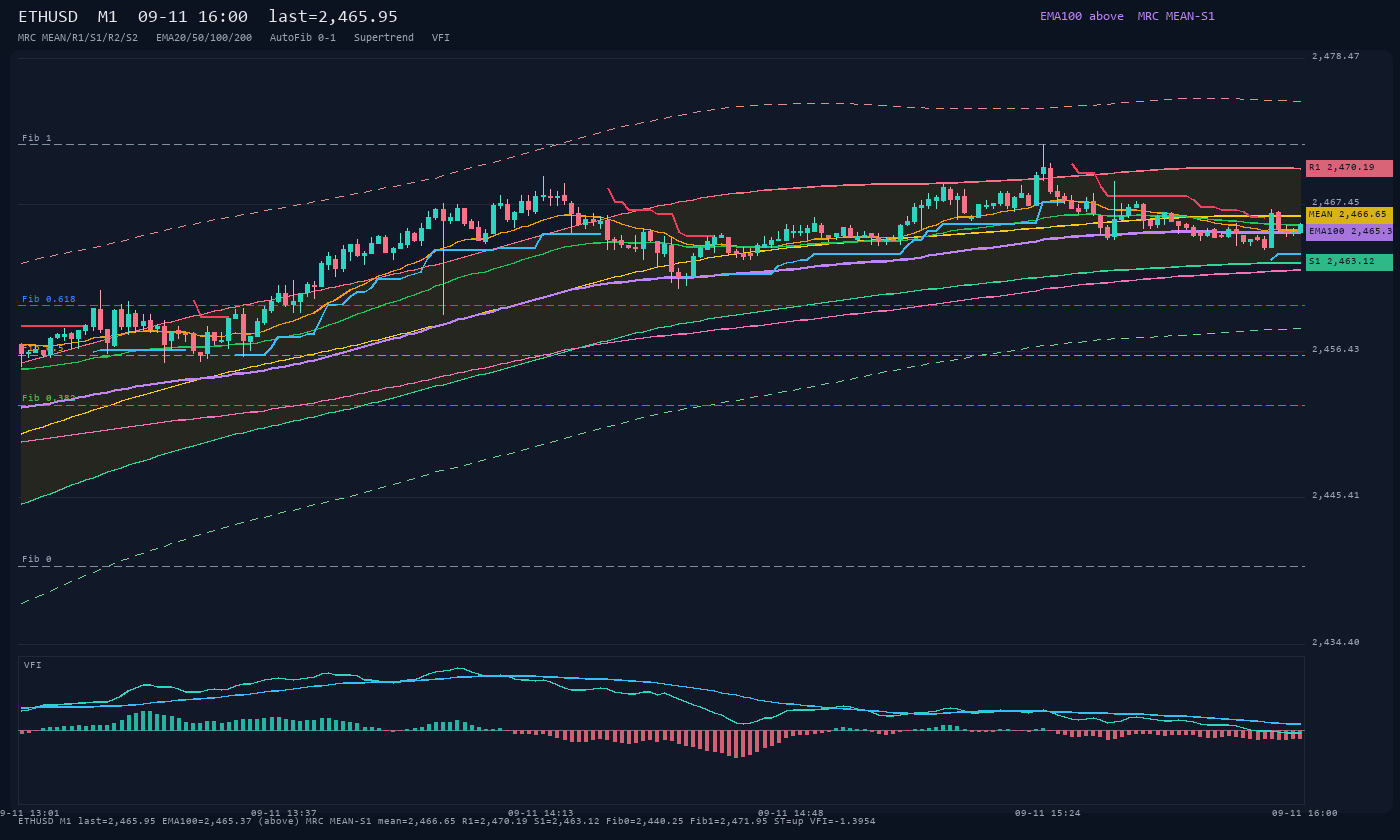Image resolution: width=1400 pixels, height=840 pixels.
Task: Click the VFI legend label in header
Action: 441,37
